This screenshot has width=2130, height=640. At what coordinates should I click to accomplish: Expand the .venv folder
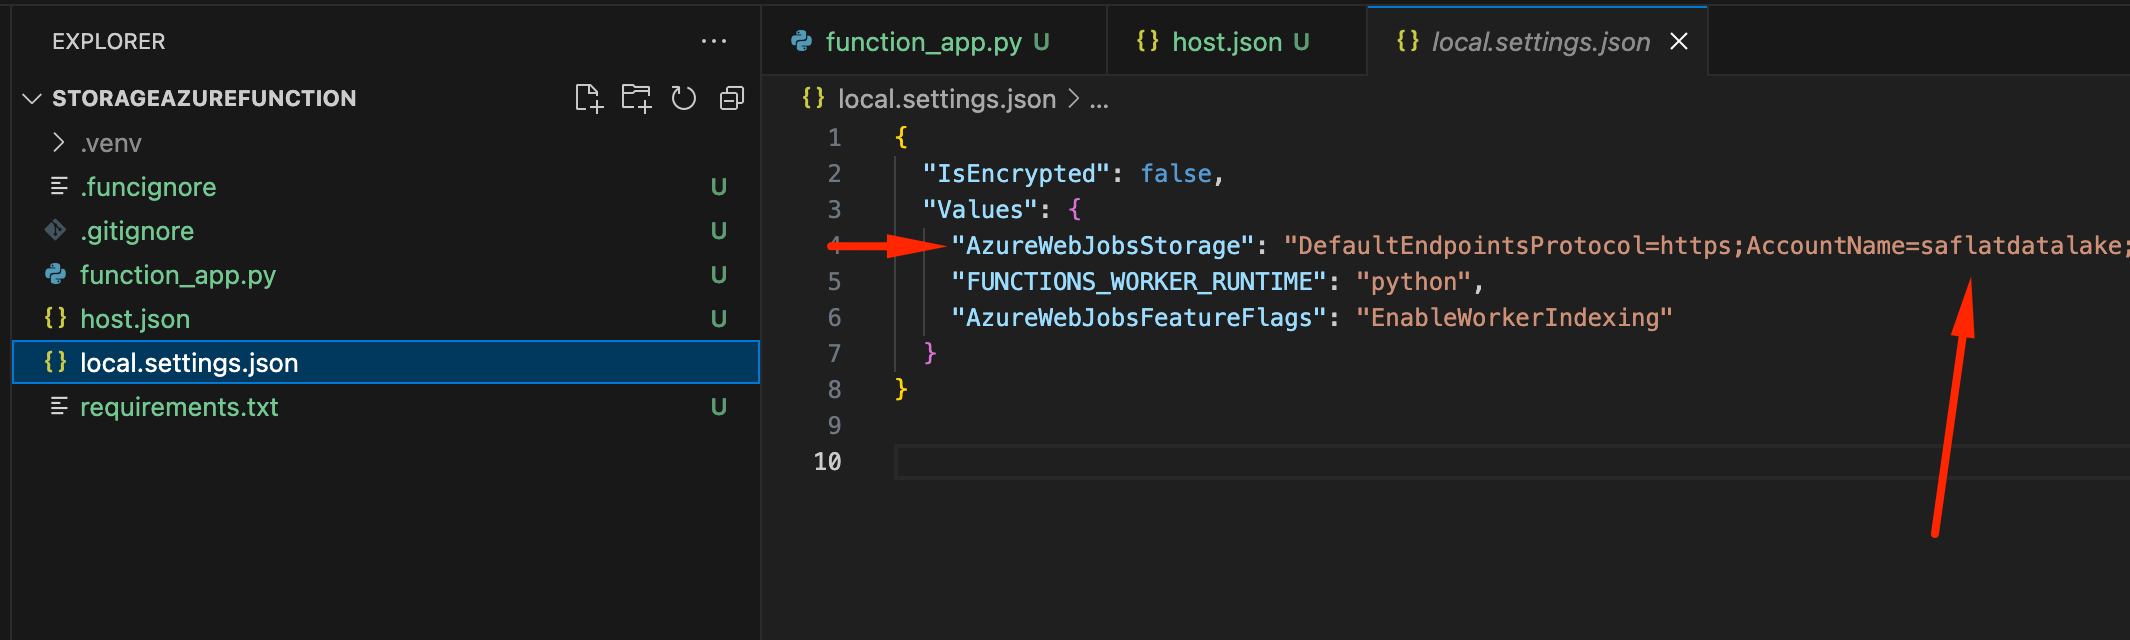click(x=59, y=143)
